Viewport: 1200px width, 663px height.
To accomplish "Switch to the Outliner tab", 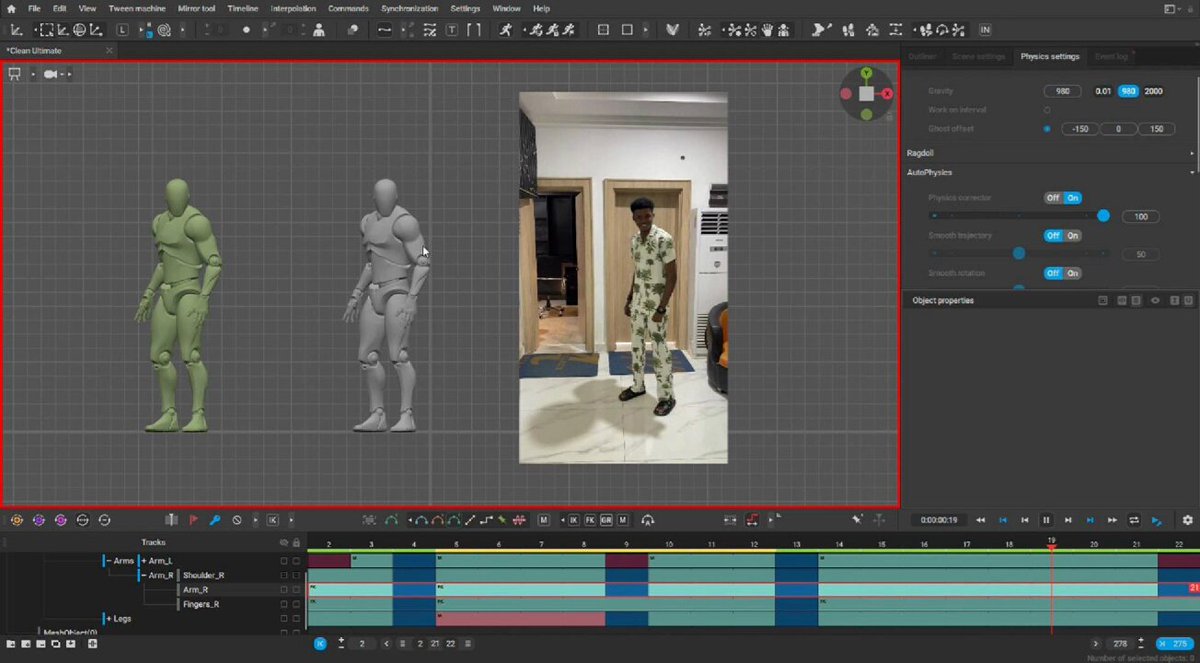I will [x=922, y=56].
